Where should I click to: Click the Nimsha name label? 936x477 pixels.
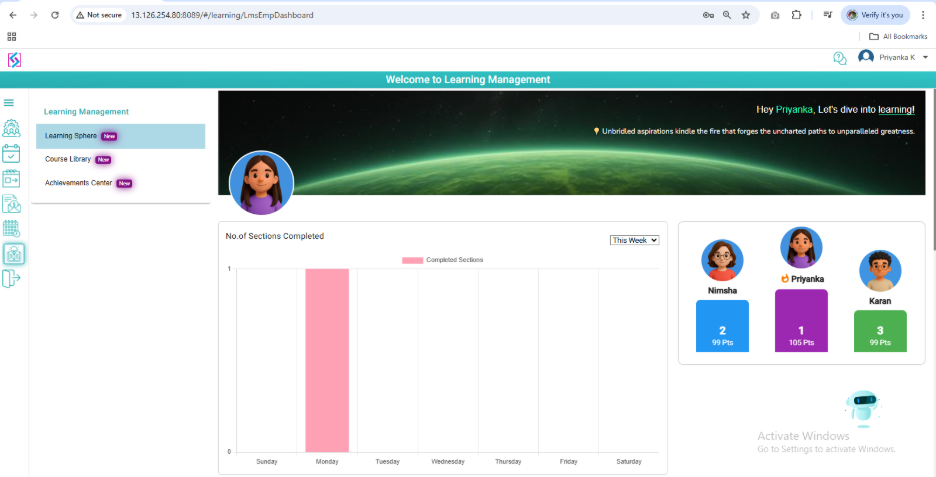tap(722, 291)
